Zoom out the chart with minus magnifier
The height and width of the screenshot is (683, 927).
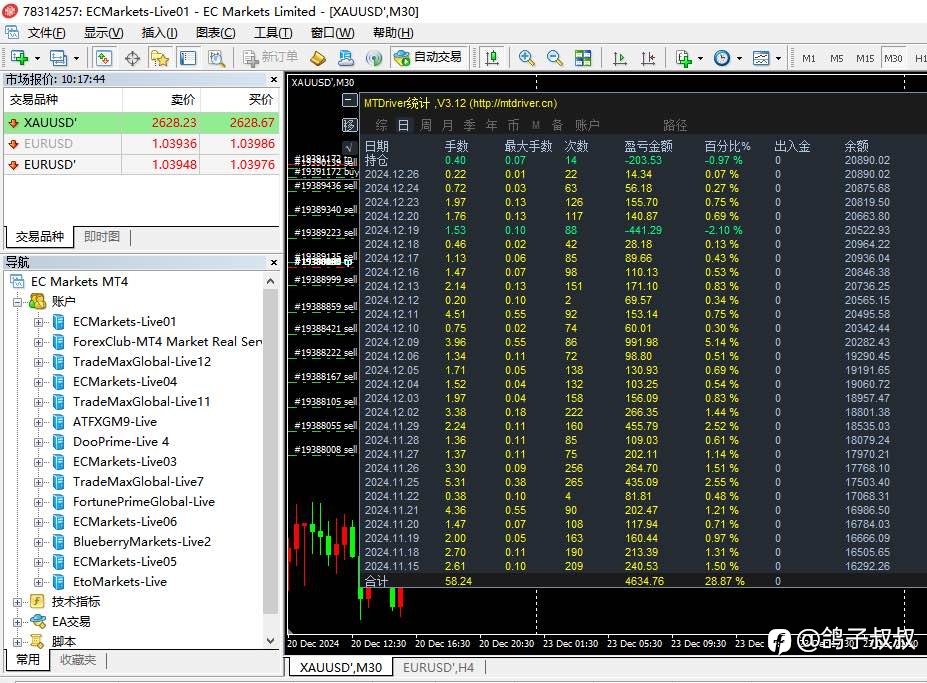(x=555, y=57)
